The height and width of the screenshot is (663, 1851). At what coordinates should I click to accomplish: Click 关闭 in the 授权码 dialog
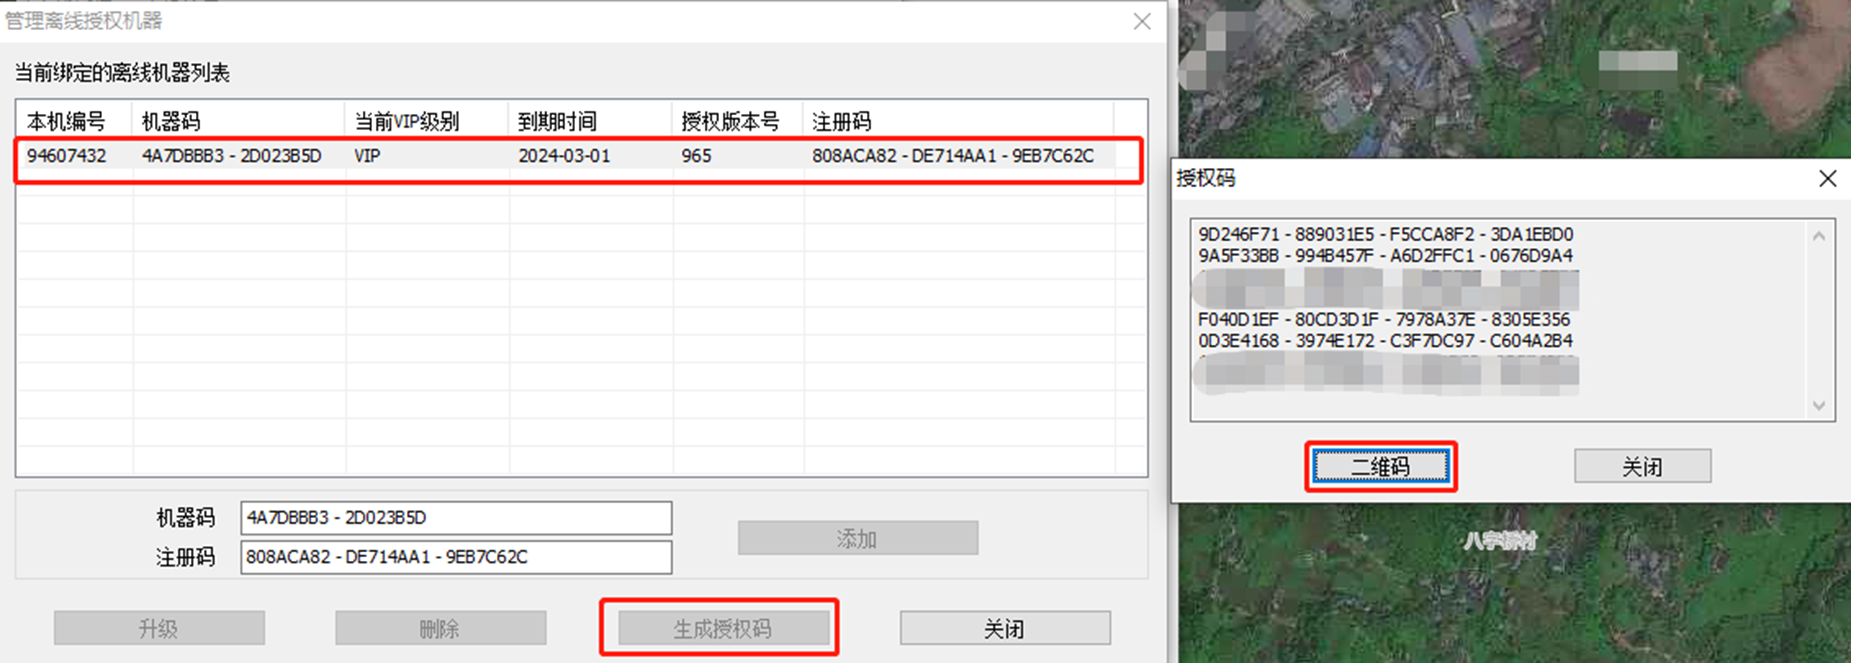(1642, 466)
